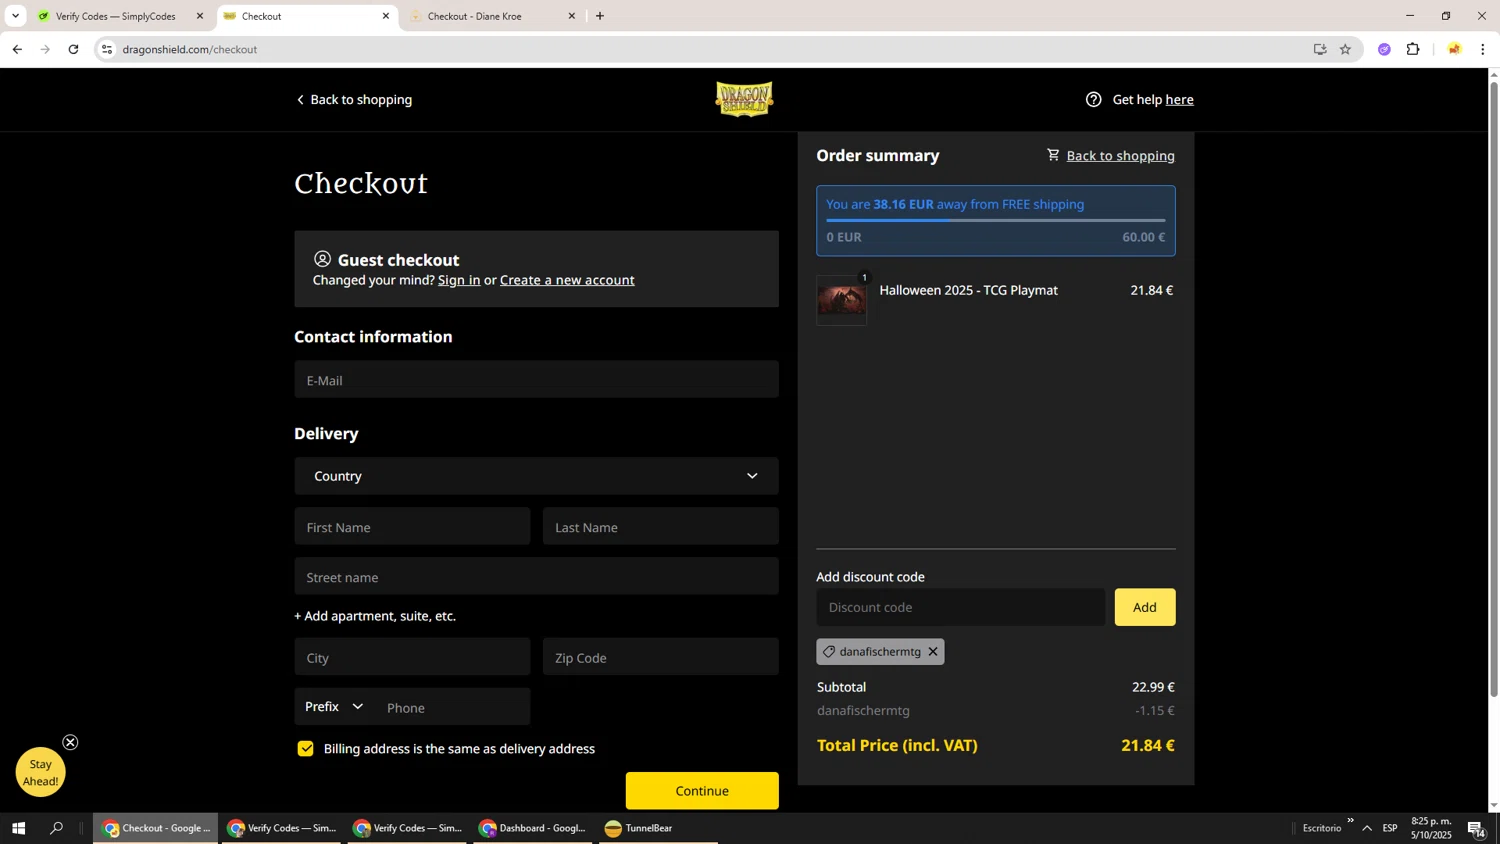The width and height of the screenshot is (1500, 844).
Task: Open the Windows Start menu
Action: point(18,828)
